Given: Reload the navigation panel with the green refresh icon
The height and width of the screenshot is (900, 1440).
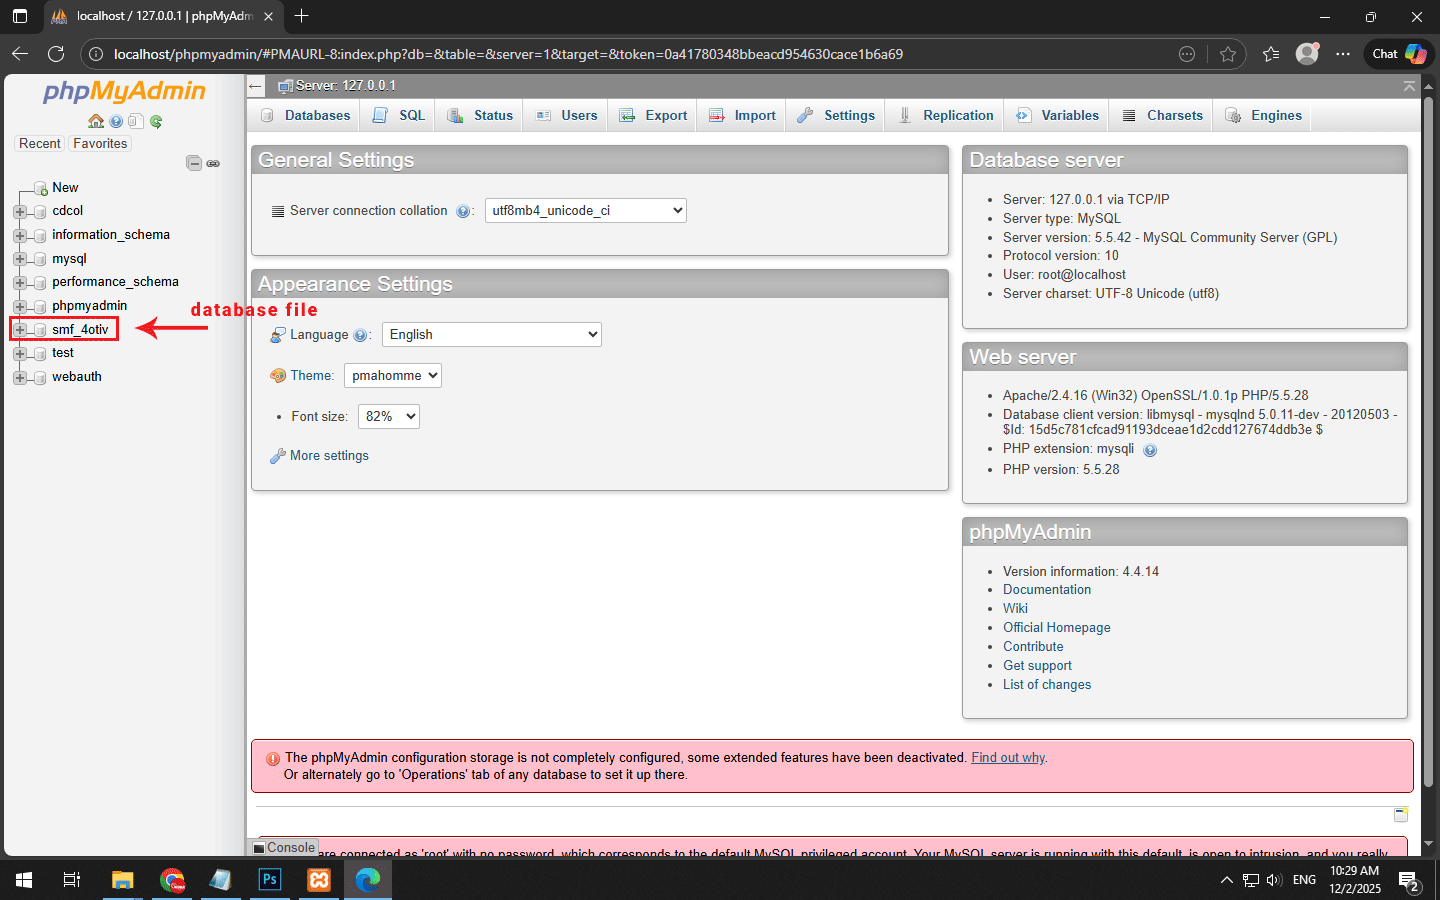Looking at the screenshot, I should click(156, 121).
